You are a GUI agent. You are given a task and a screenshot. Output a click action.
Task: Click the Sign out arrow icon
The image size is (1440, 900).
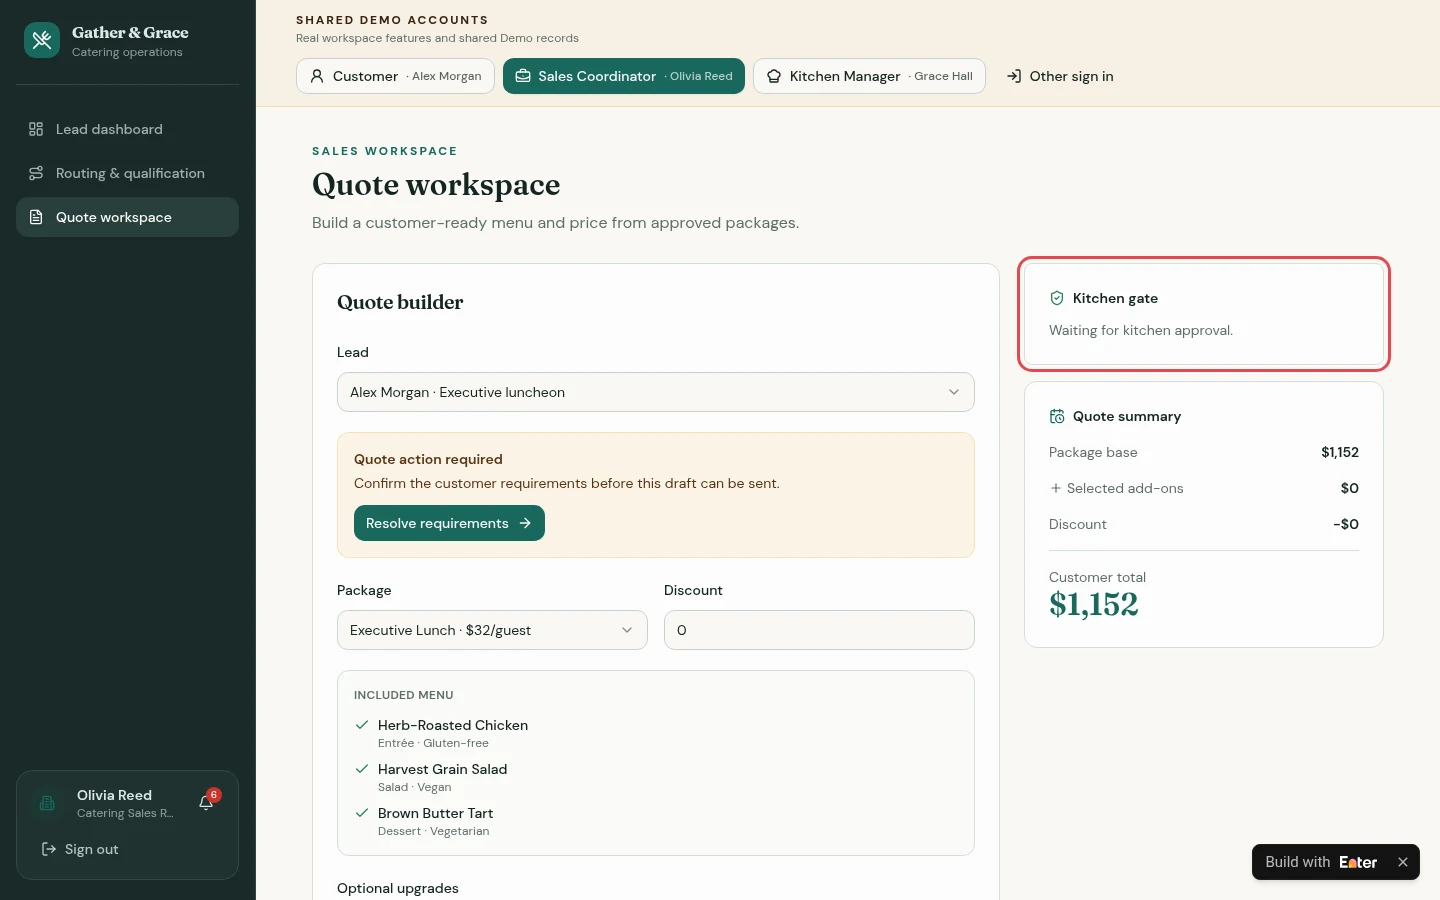(48, 849)
